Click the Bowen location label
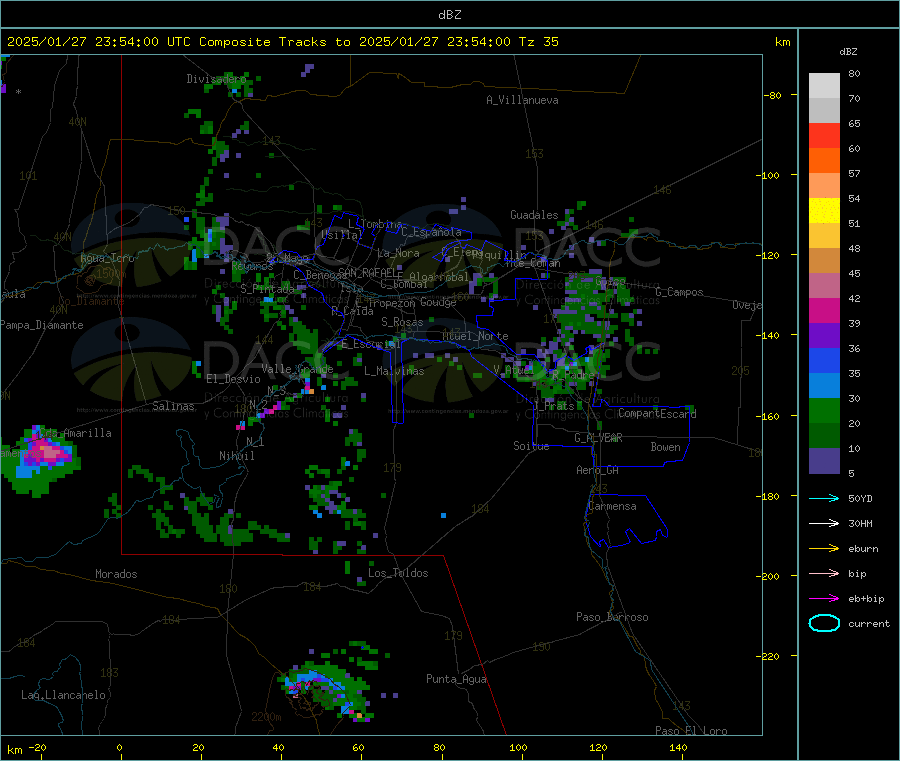900x761 pixels. (666, 447)
